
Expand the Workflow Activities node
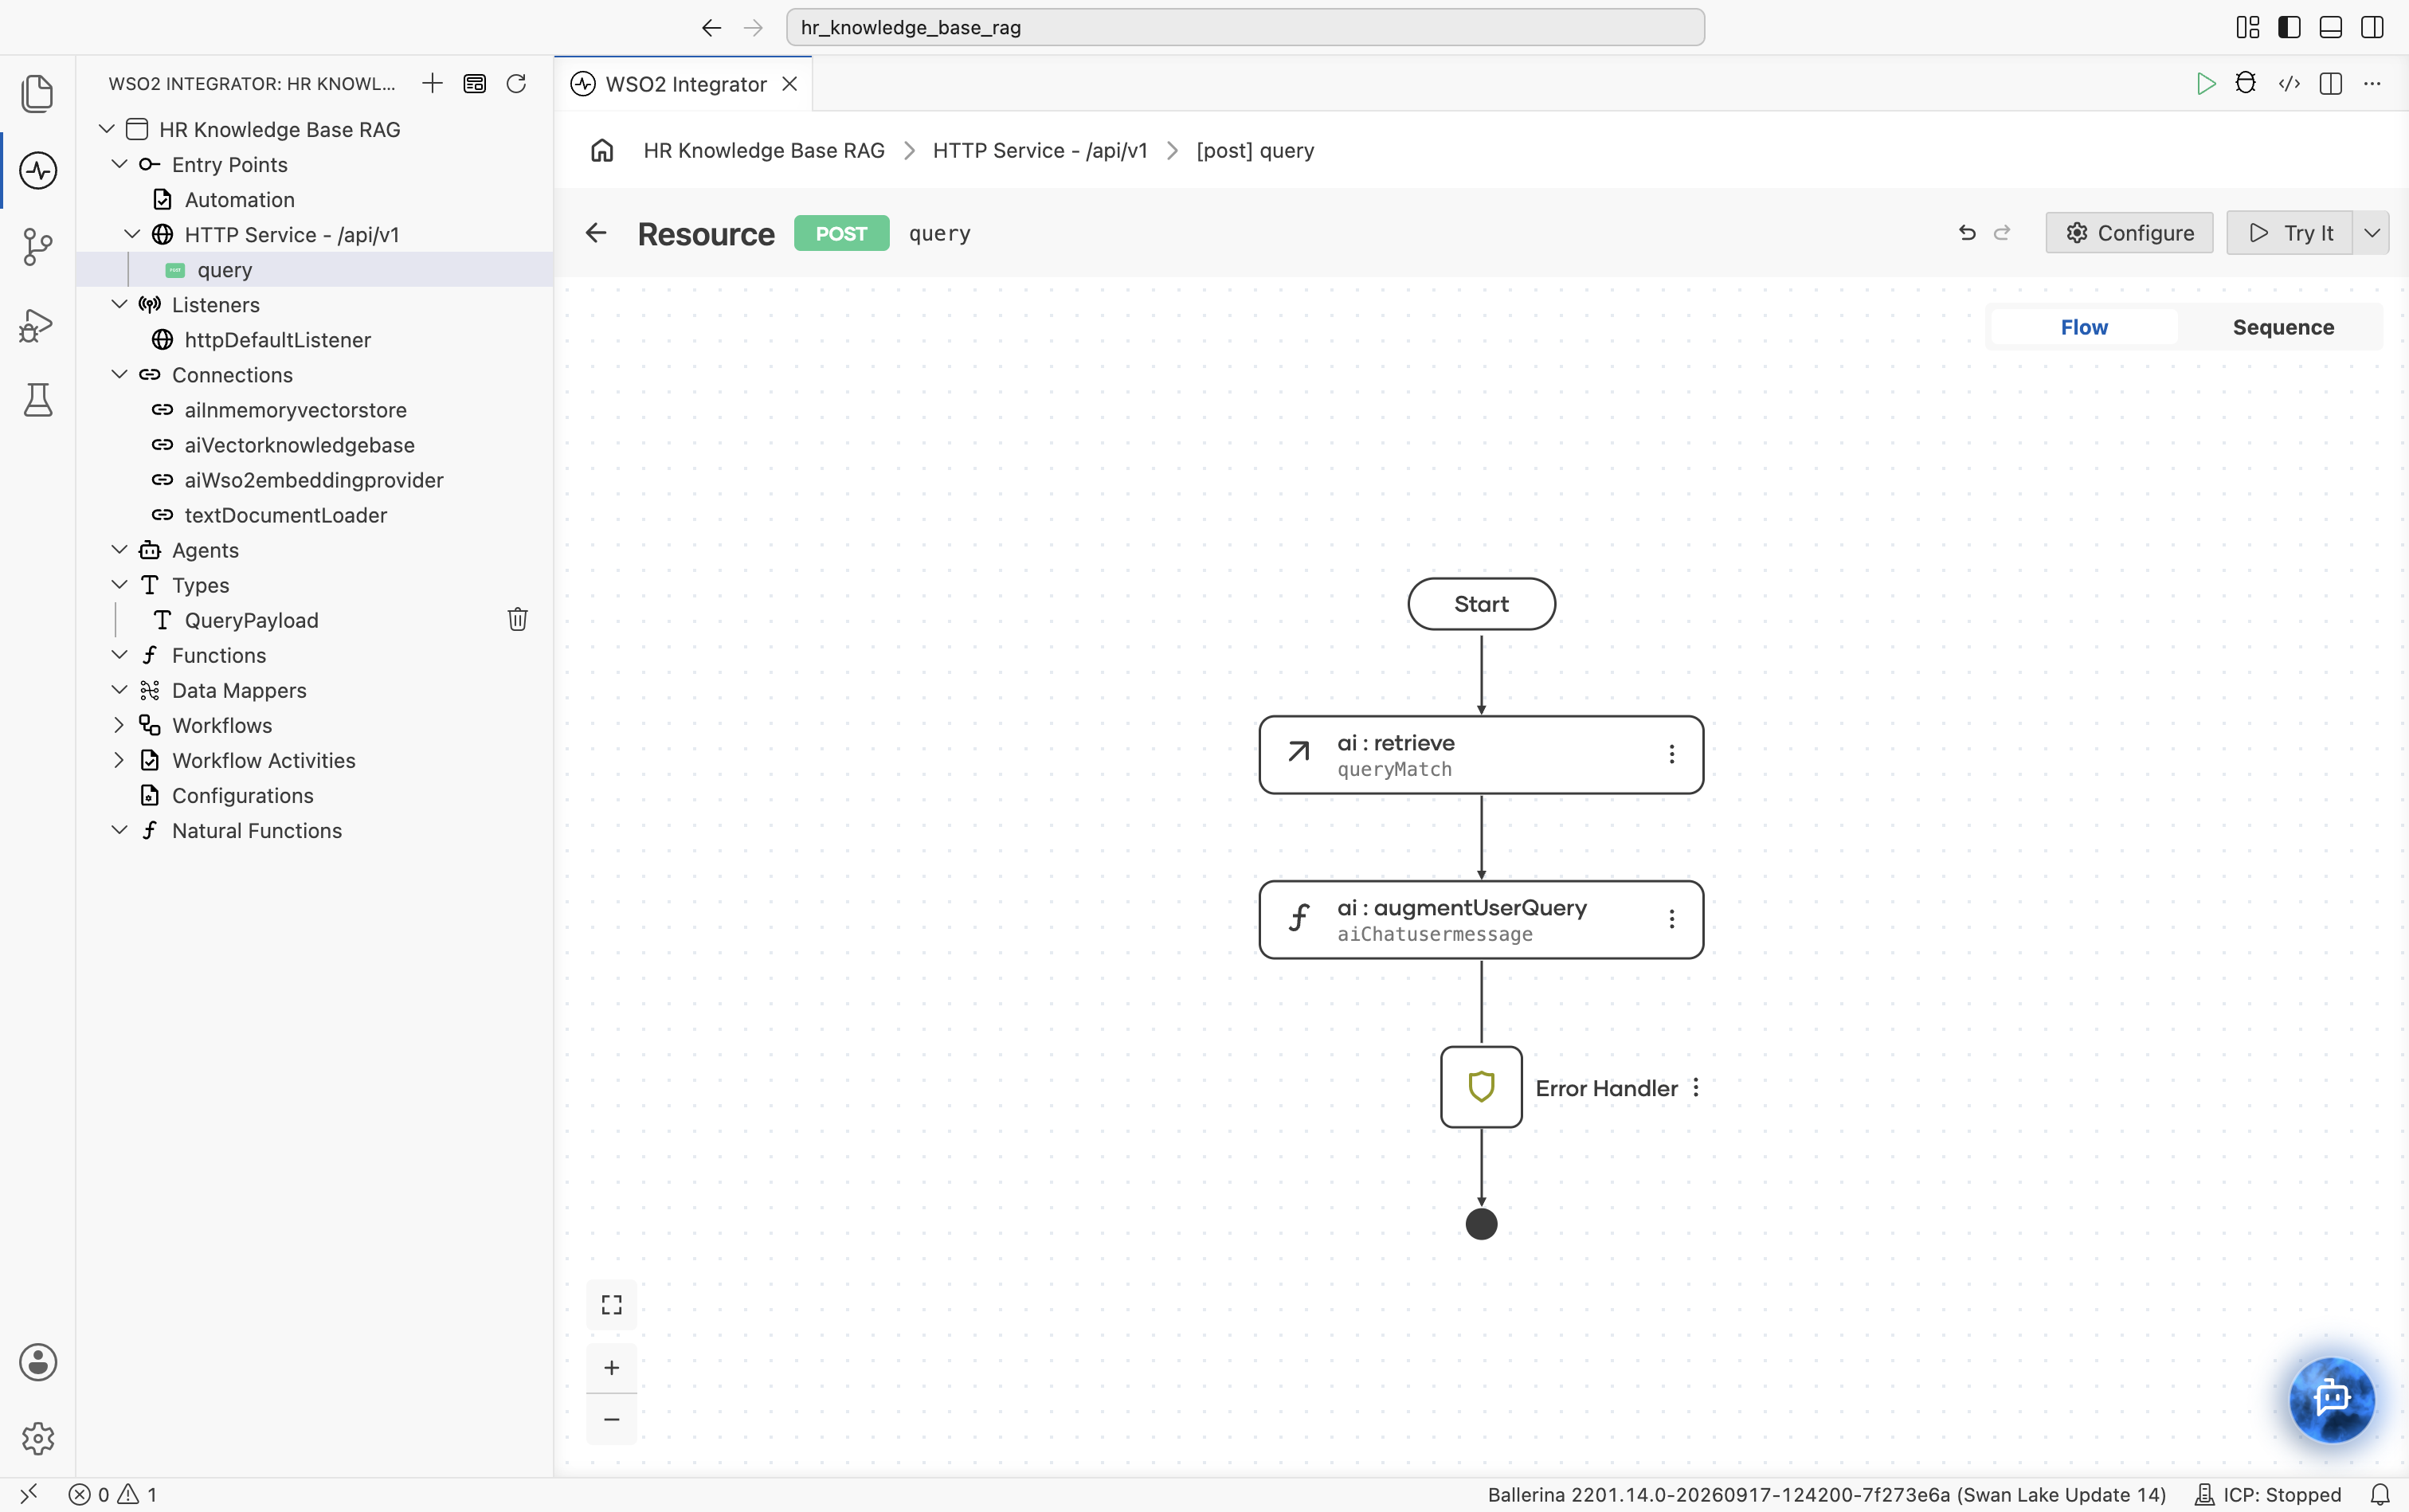pyautogui.click(x=119, y=760)
